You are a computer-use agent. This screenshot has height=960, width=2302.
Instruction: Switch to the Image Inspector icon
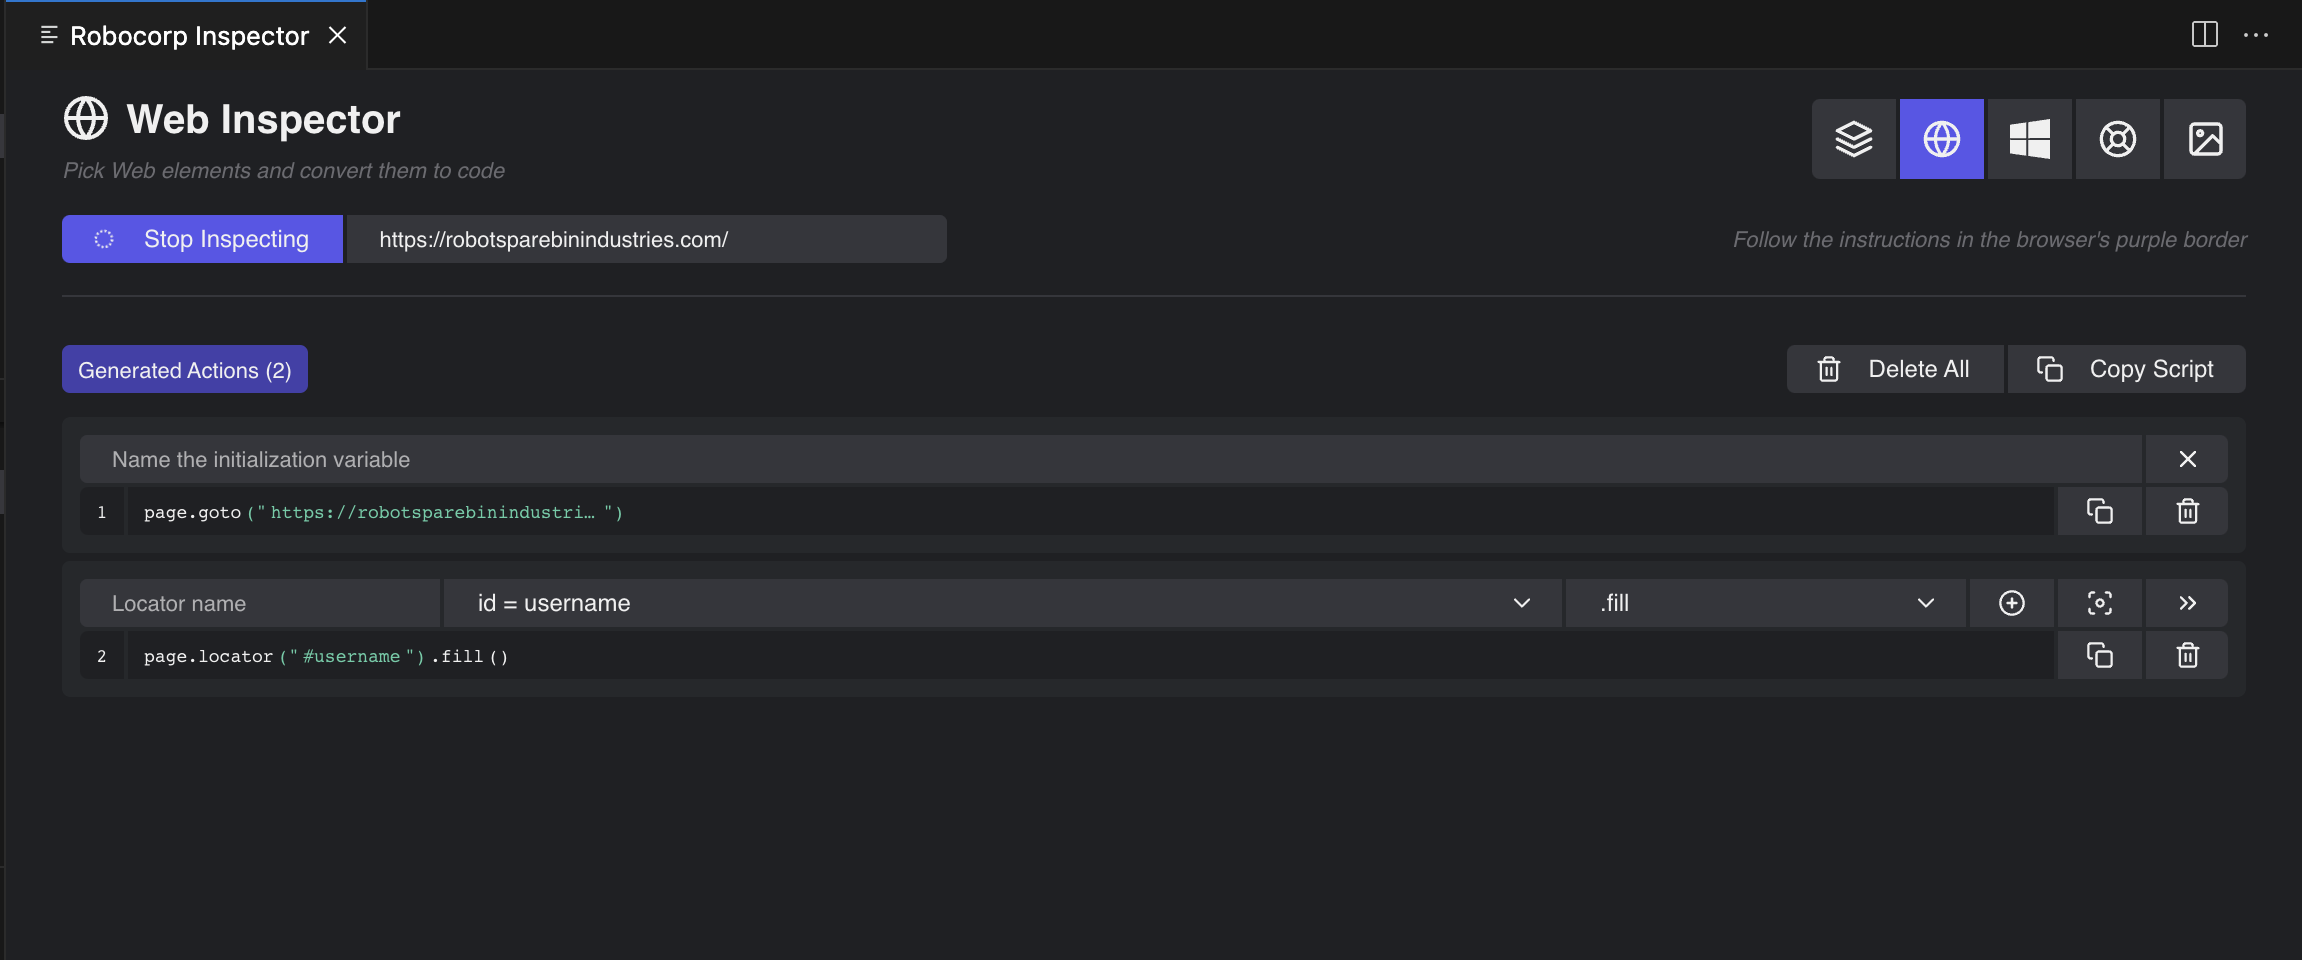tap(2205, 139)
